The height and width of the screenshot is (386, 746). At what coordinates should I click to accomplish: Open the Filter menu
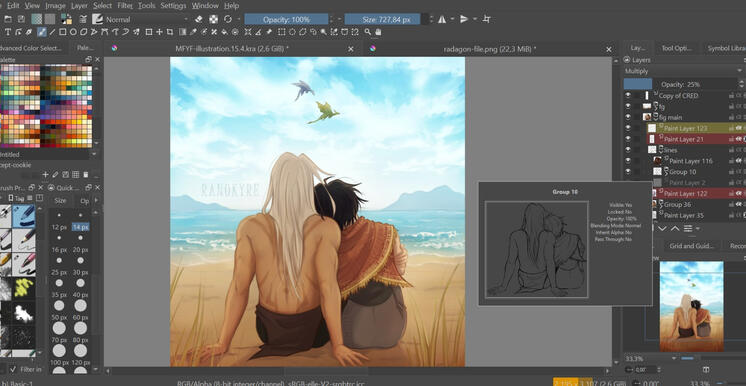(x=125, y=6)
